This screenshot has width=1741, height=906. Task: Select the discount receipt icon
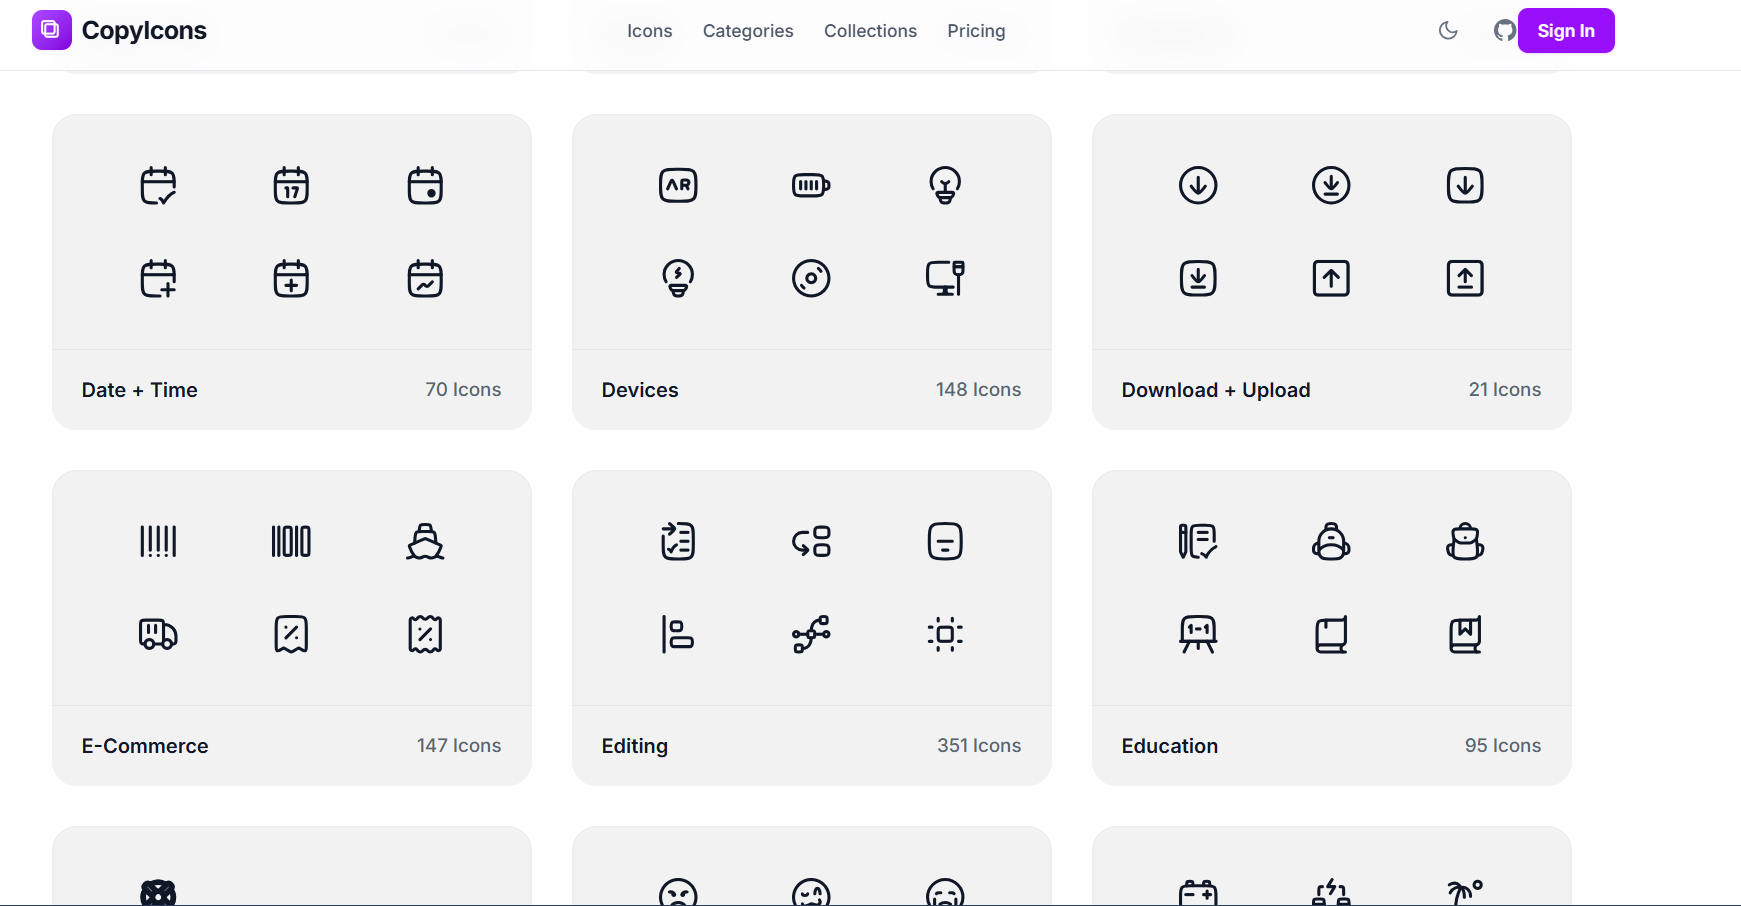[291, 634]
